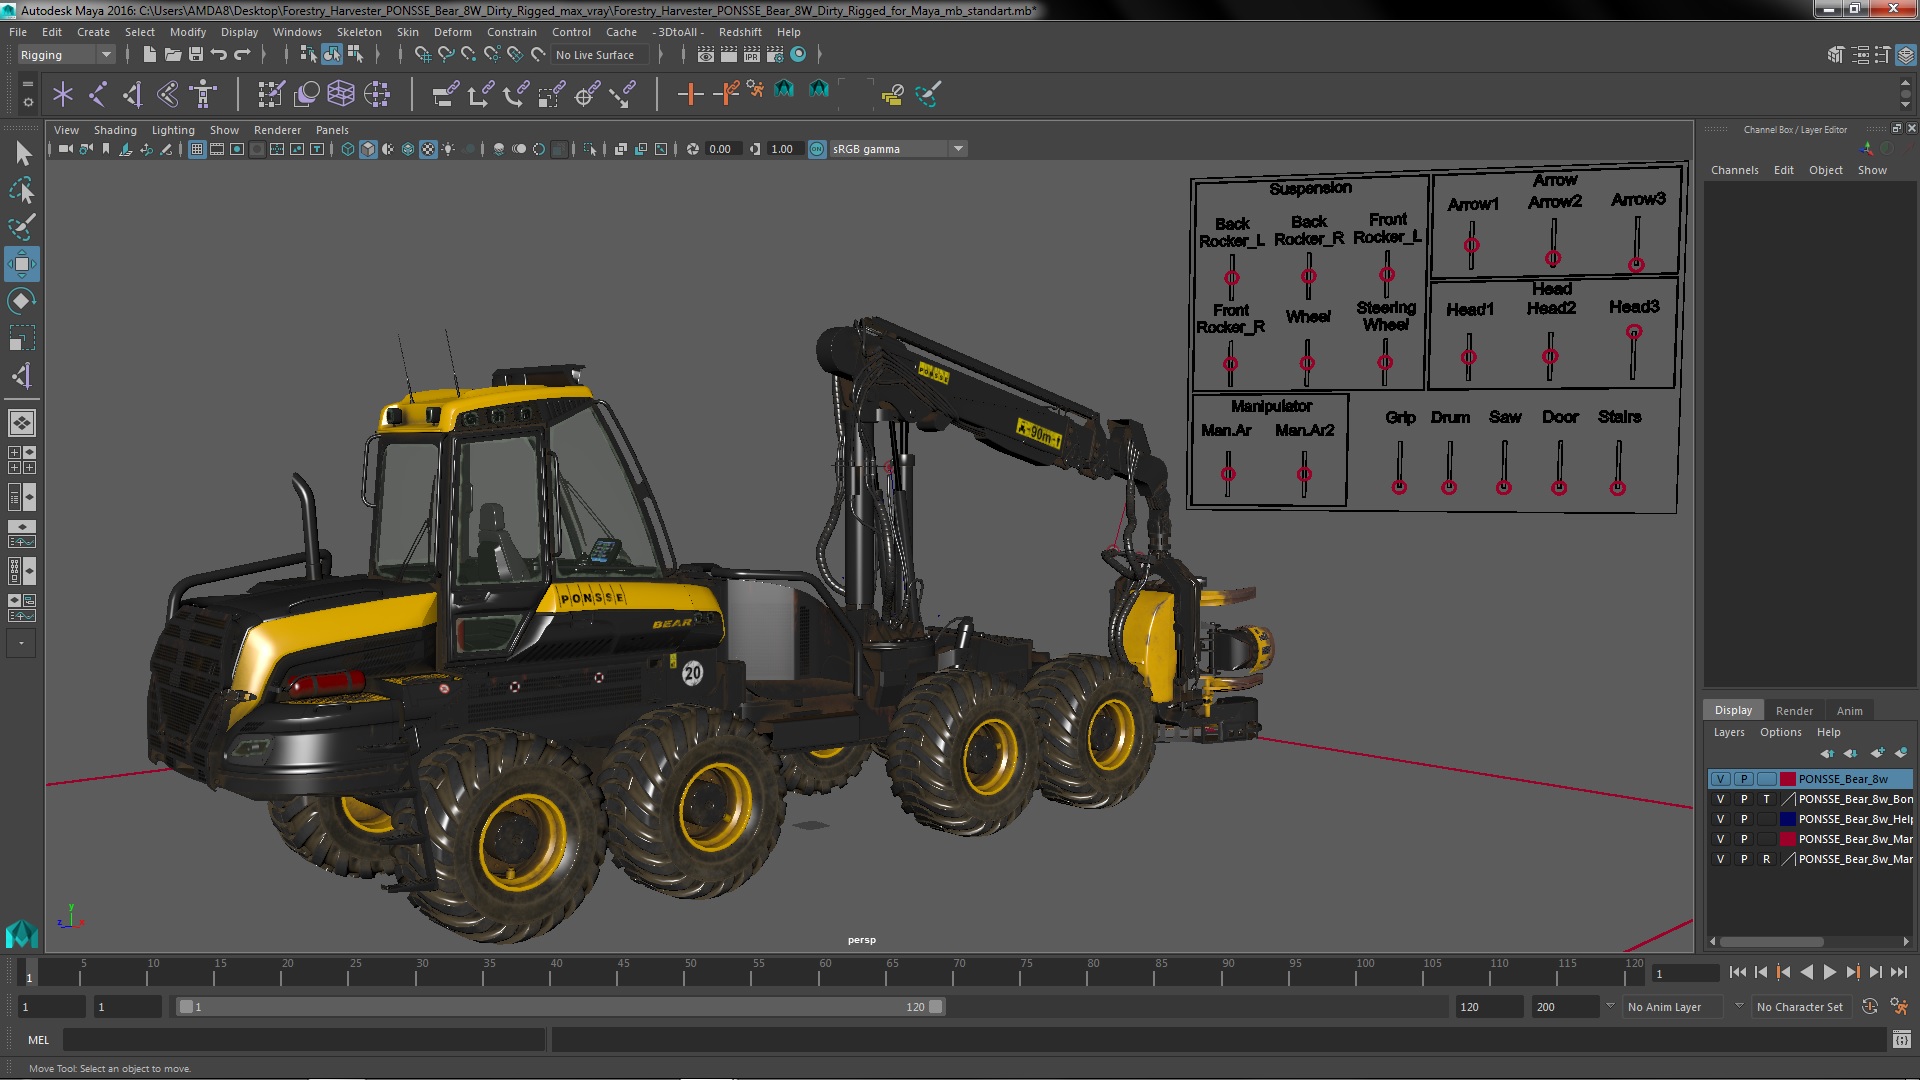Click the Save Scene disk icon

tap(195, 54)
